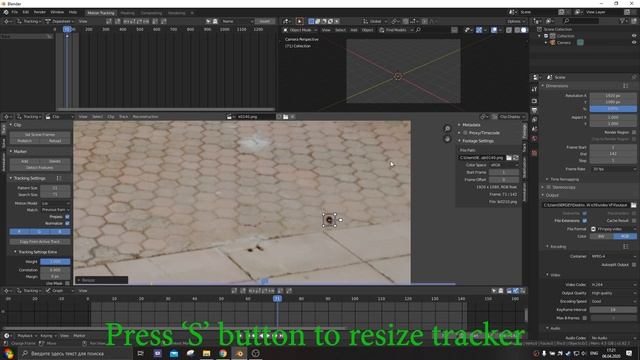
Task: Enable the Cache Result checkbox
Action: coord(634,220)
